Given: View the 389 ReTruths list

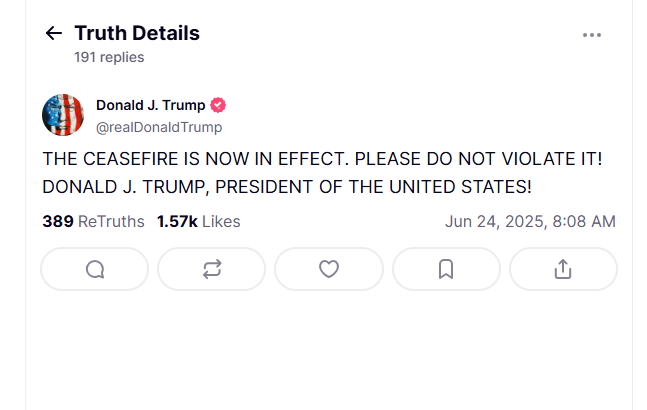Looking at the screenshot, I should [x=93, y=221].
